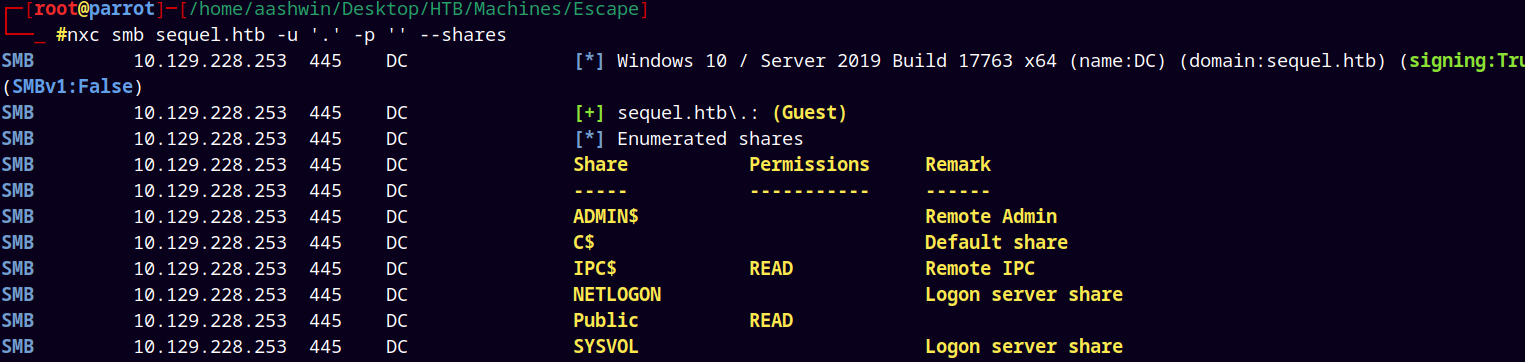Click the Remote Admin remark text
This screenshot has height=362, width=1525.
[x=990, y=216]
